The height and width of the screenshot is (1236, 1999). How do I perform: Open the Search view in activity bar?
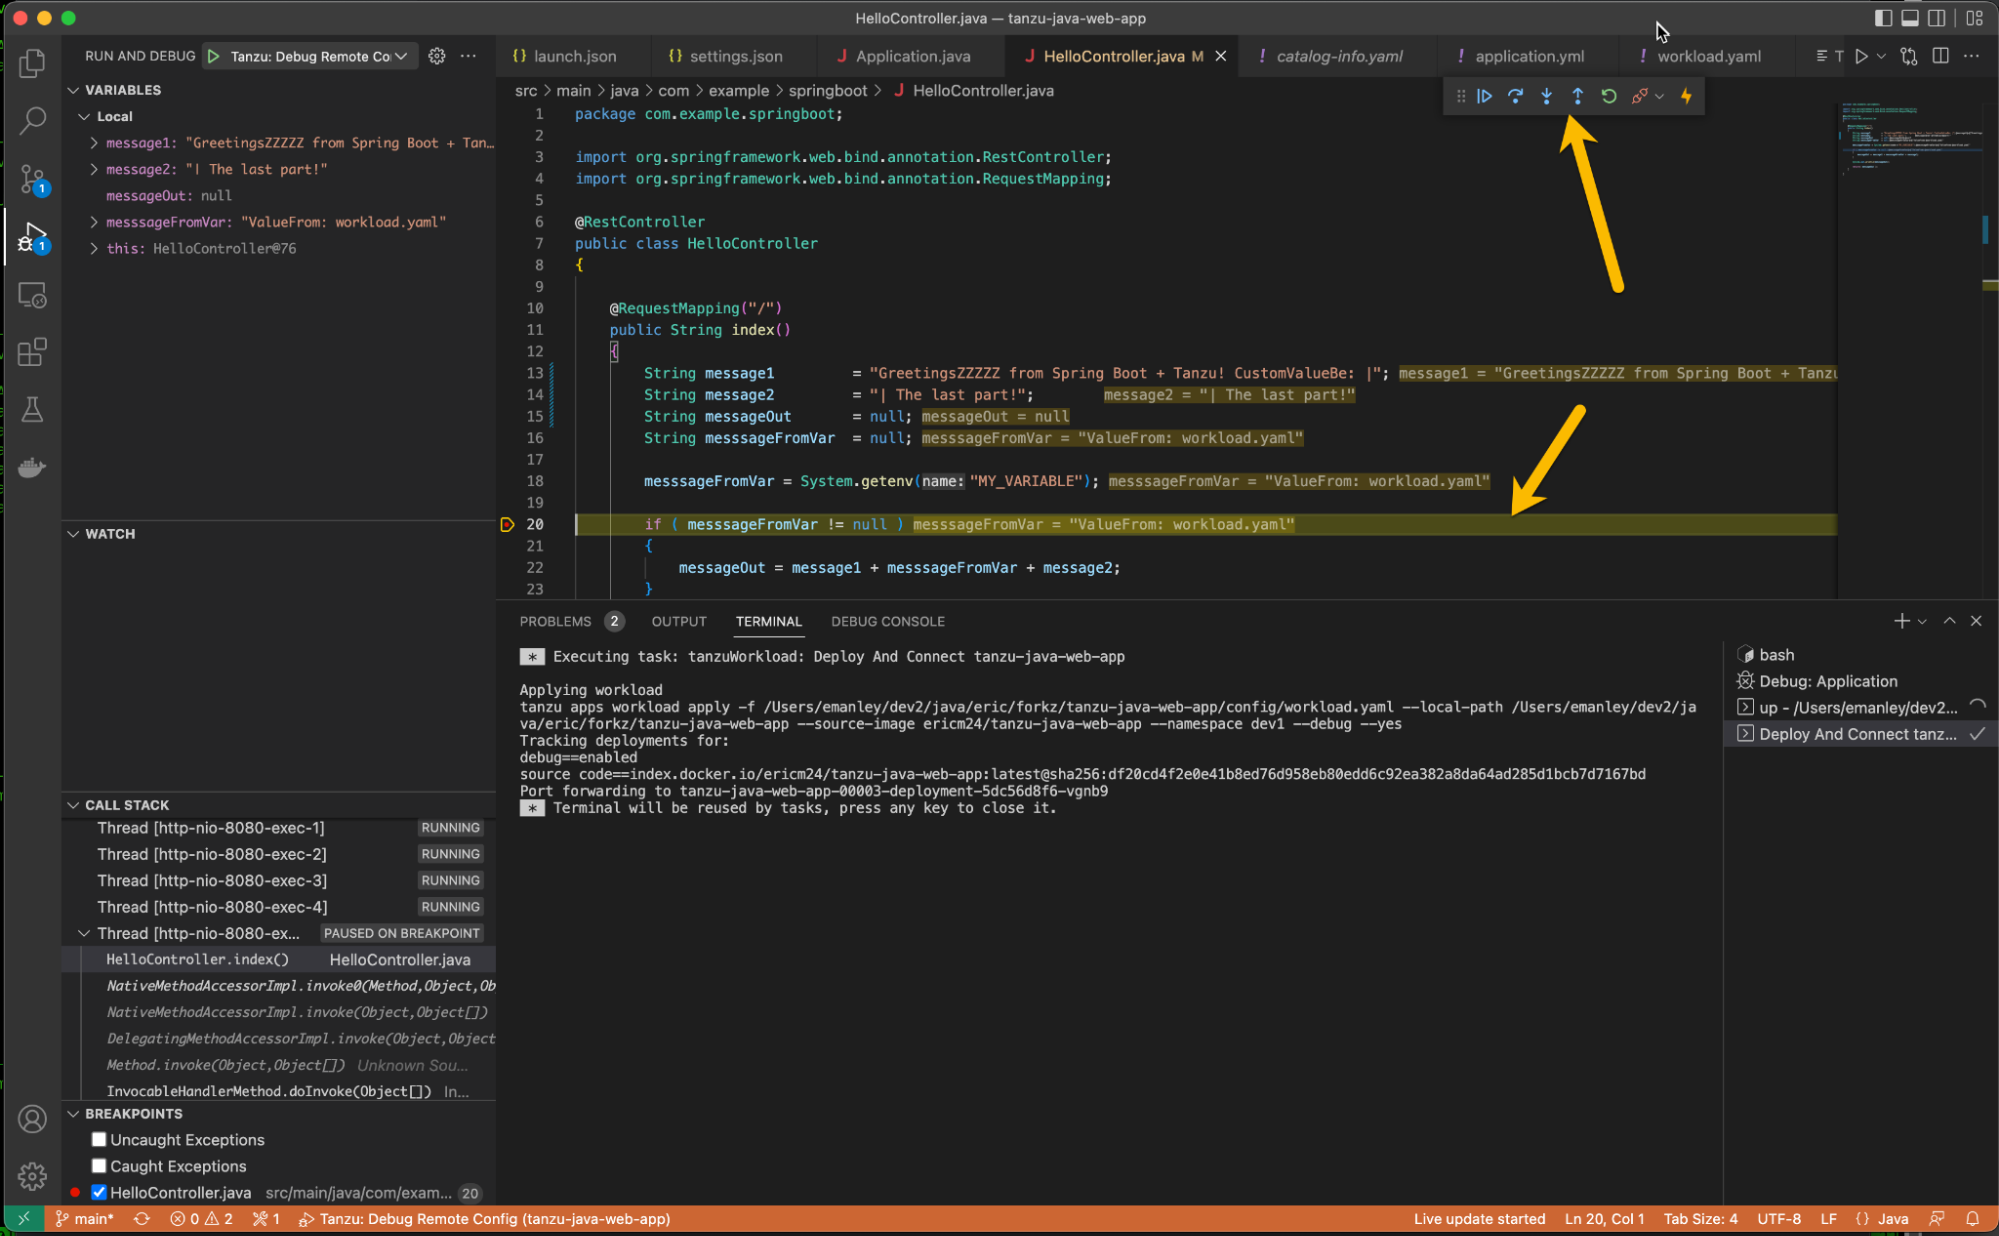[x=32, y=121]
